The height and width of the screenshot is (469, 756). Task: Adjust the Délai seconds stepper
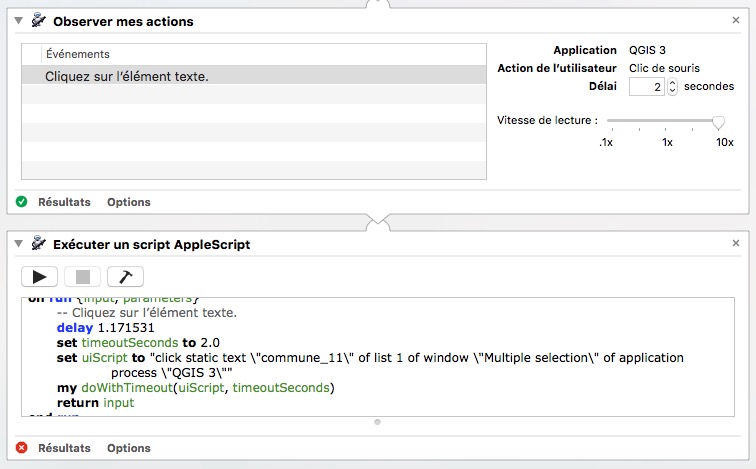point(672,87)
